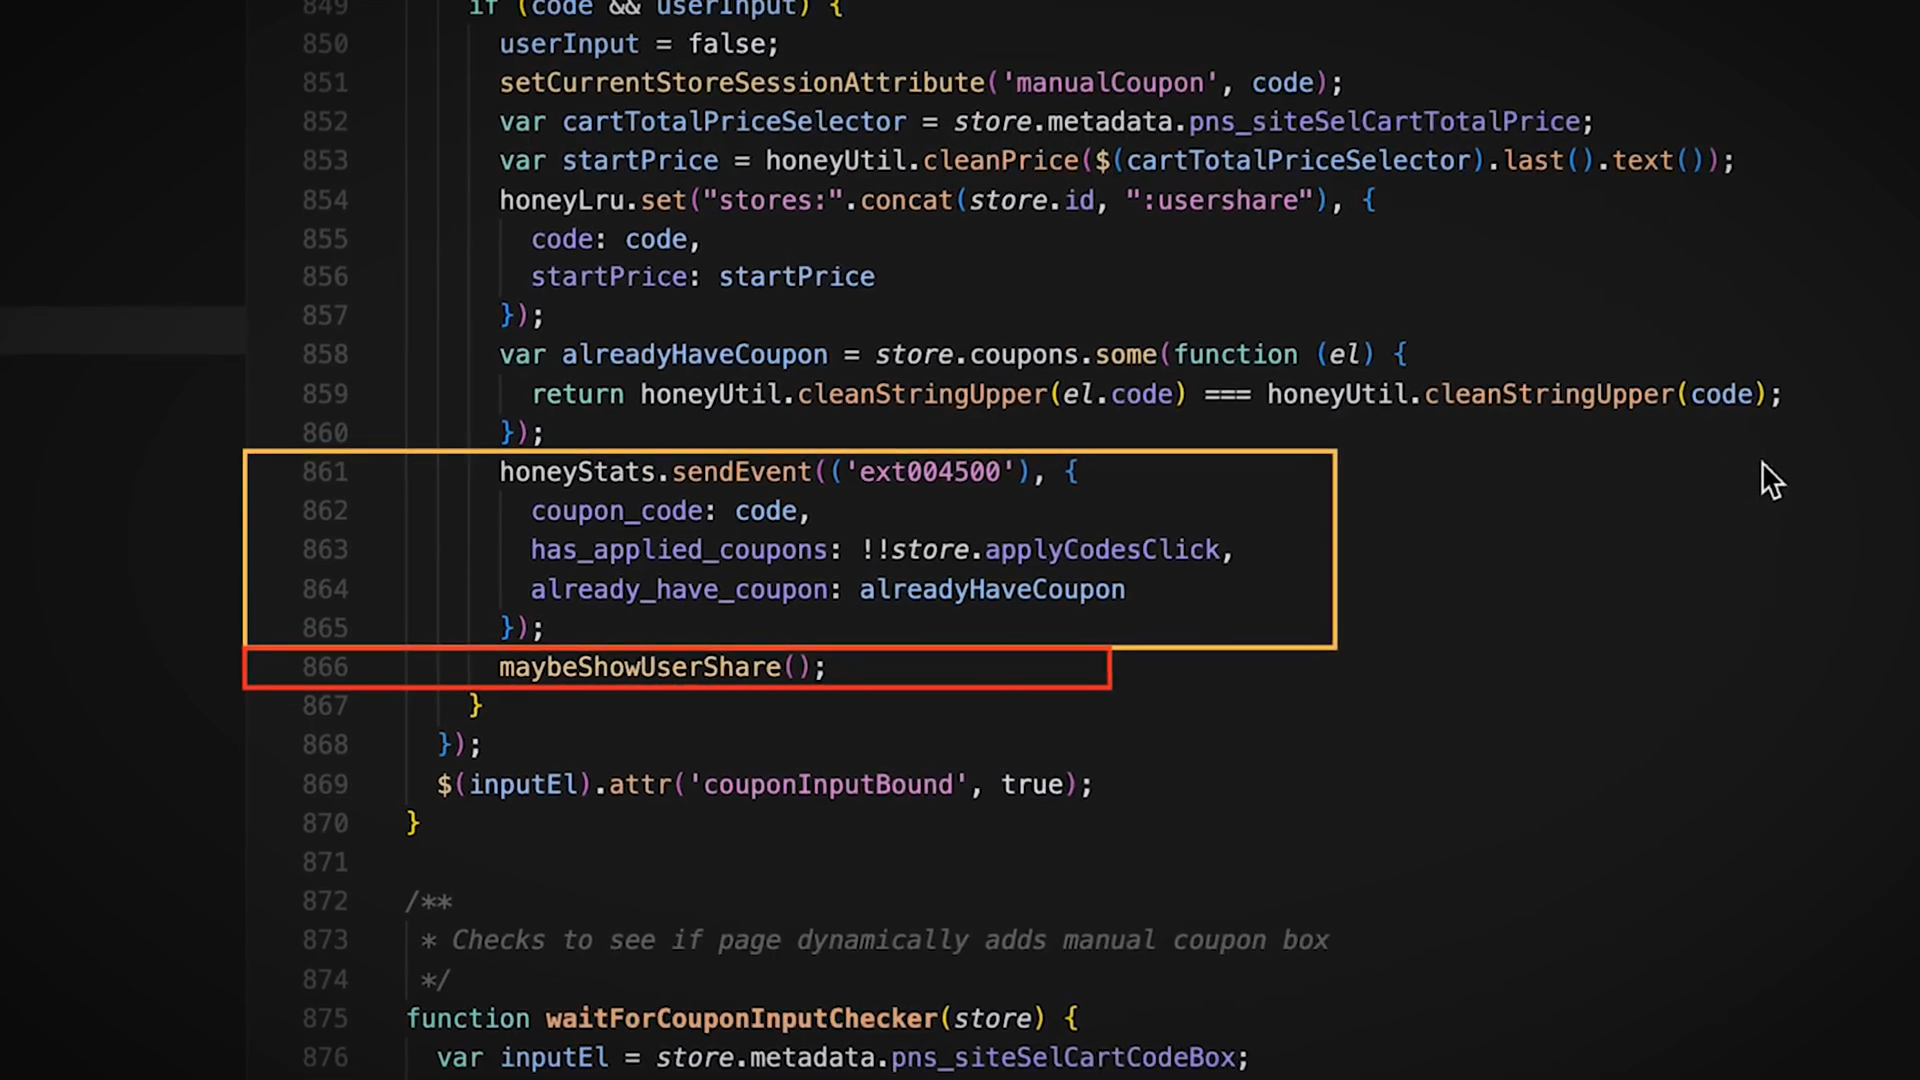Click line number 861 in the gutter
Image resolution: width=1920 pixels, height=1080 pixels.
(x=325, y=472)
